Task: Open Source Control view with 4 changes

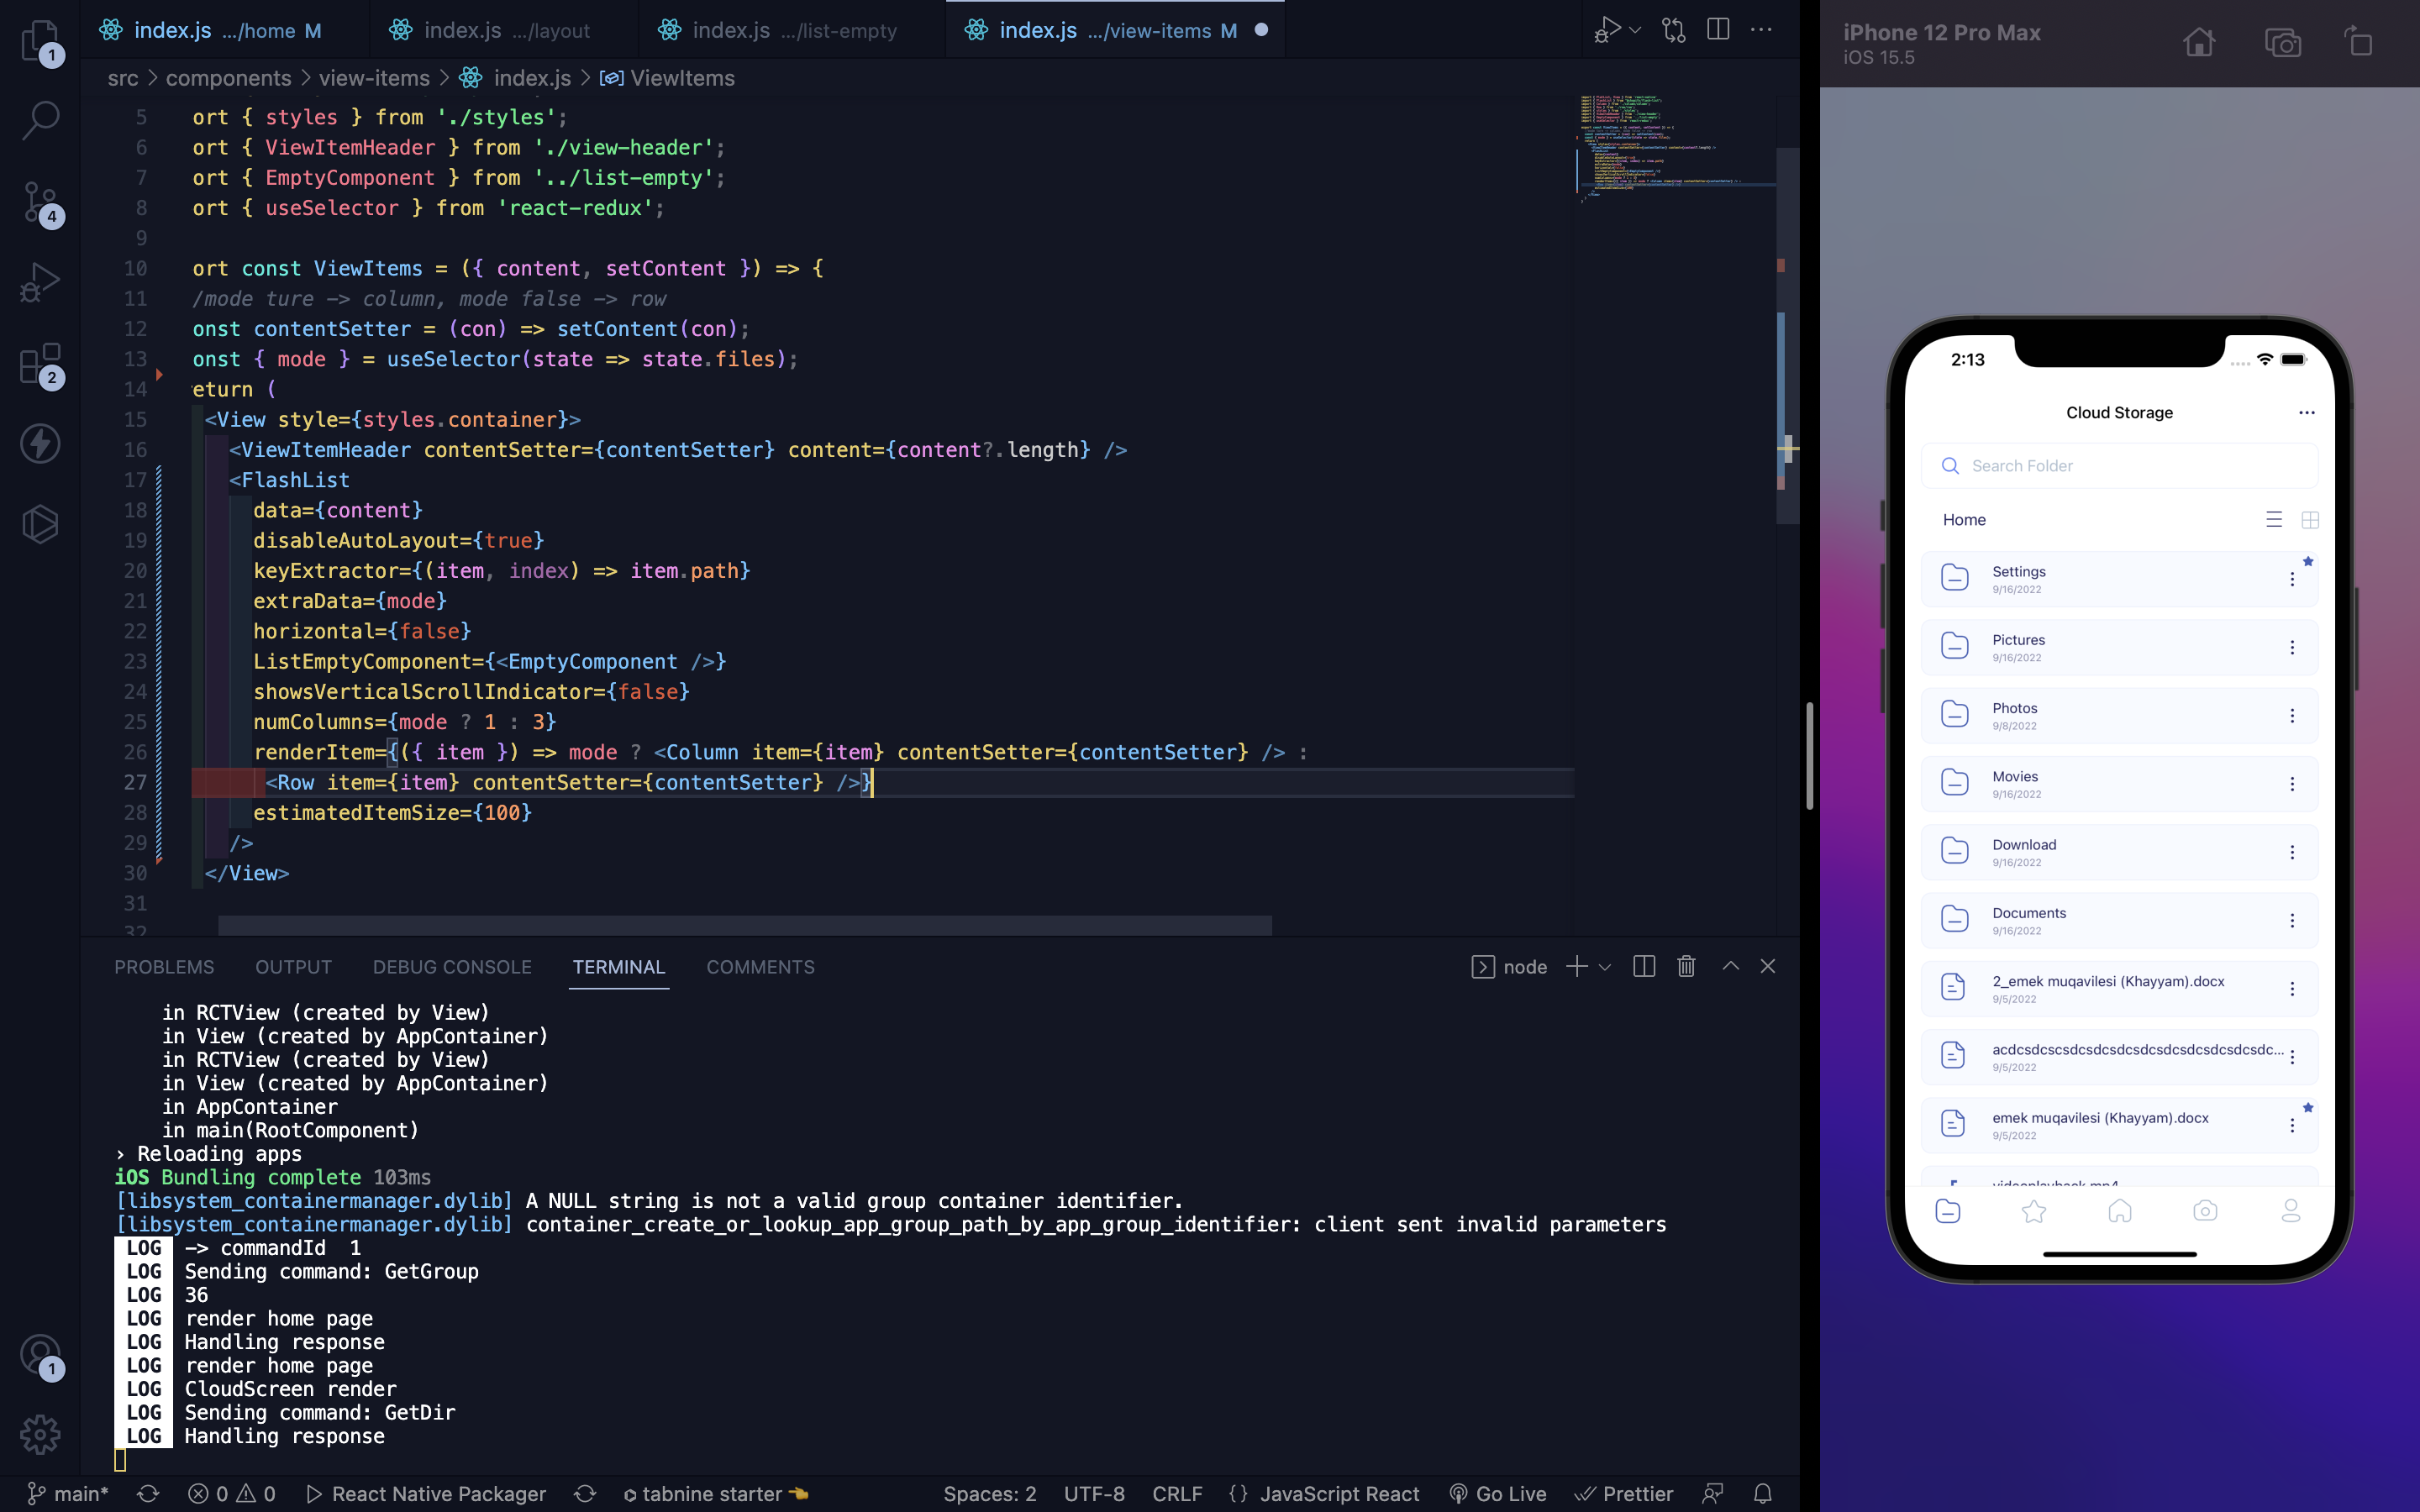Action: coord(40,203)
